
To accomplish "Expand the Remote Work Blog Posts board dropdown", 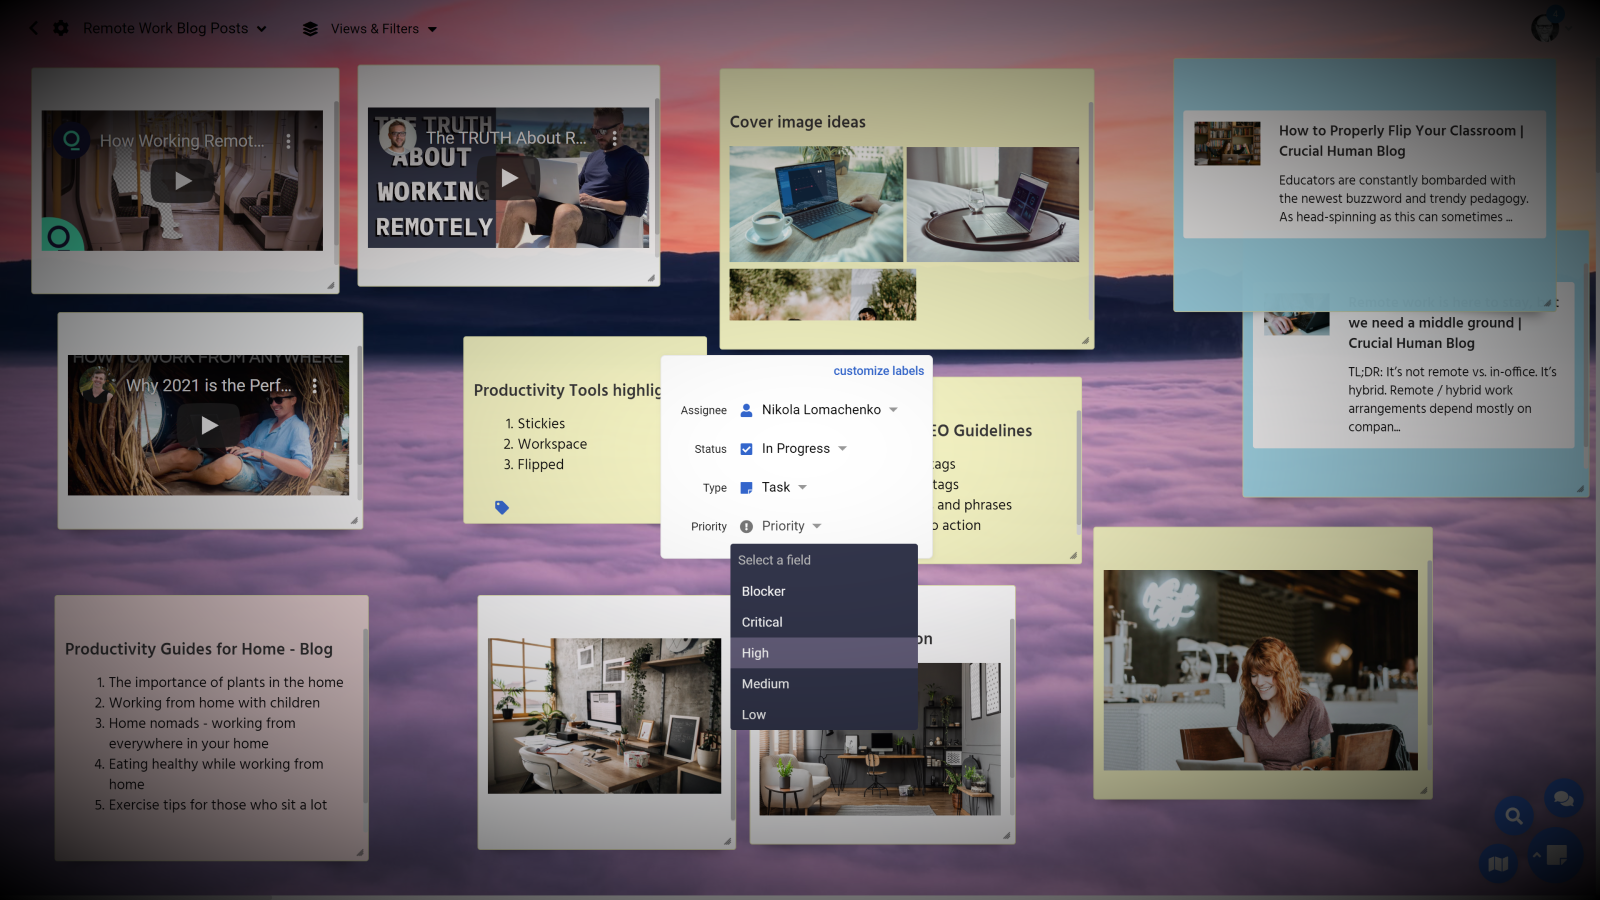I will click(262, 28).
